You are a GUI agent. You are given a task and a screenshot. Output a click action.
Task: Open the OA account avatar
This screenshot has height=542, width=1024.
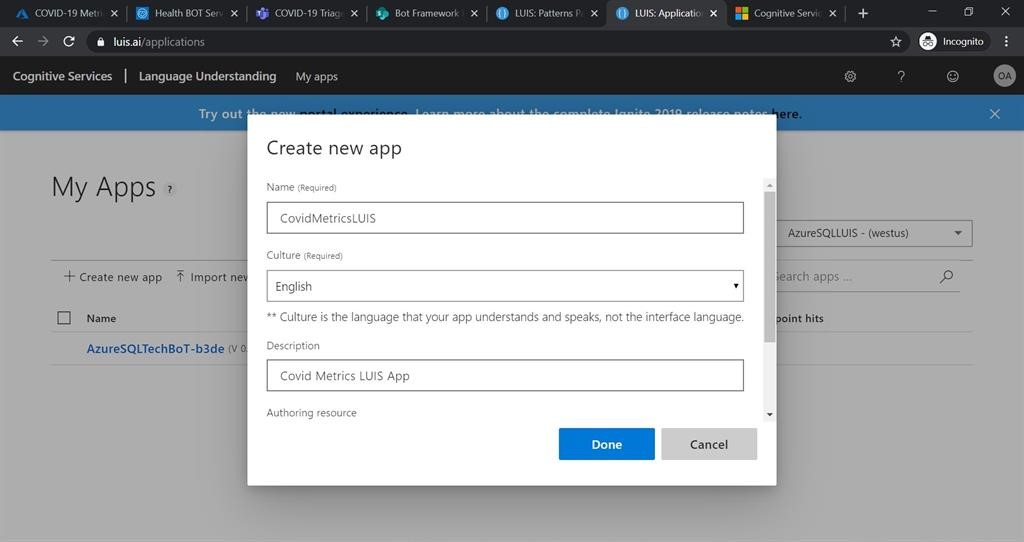(1003, 76)
